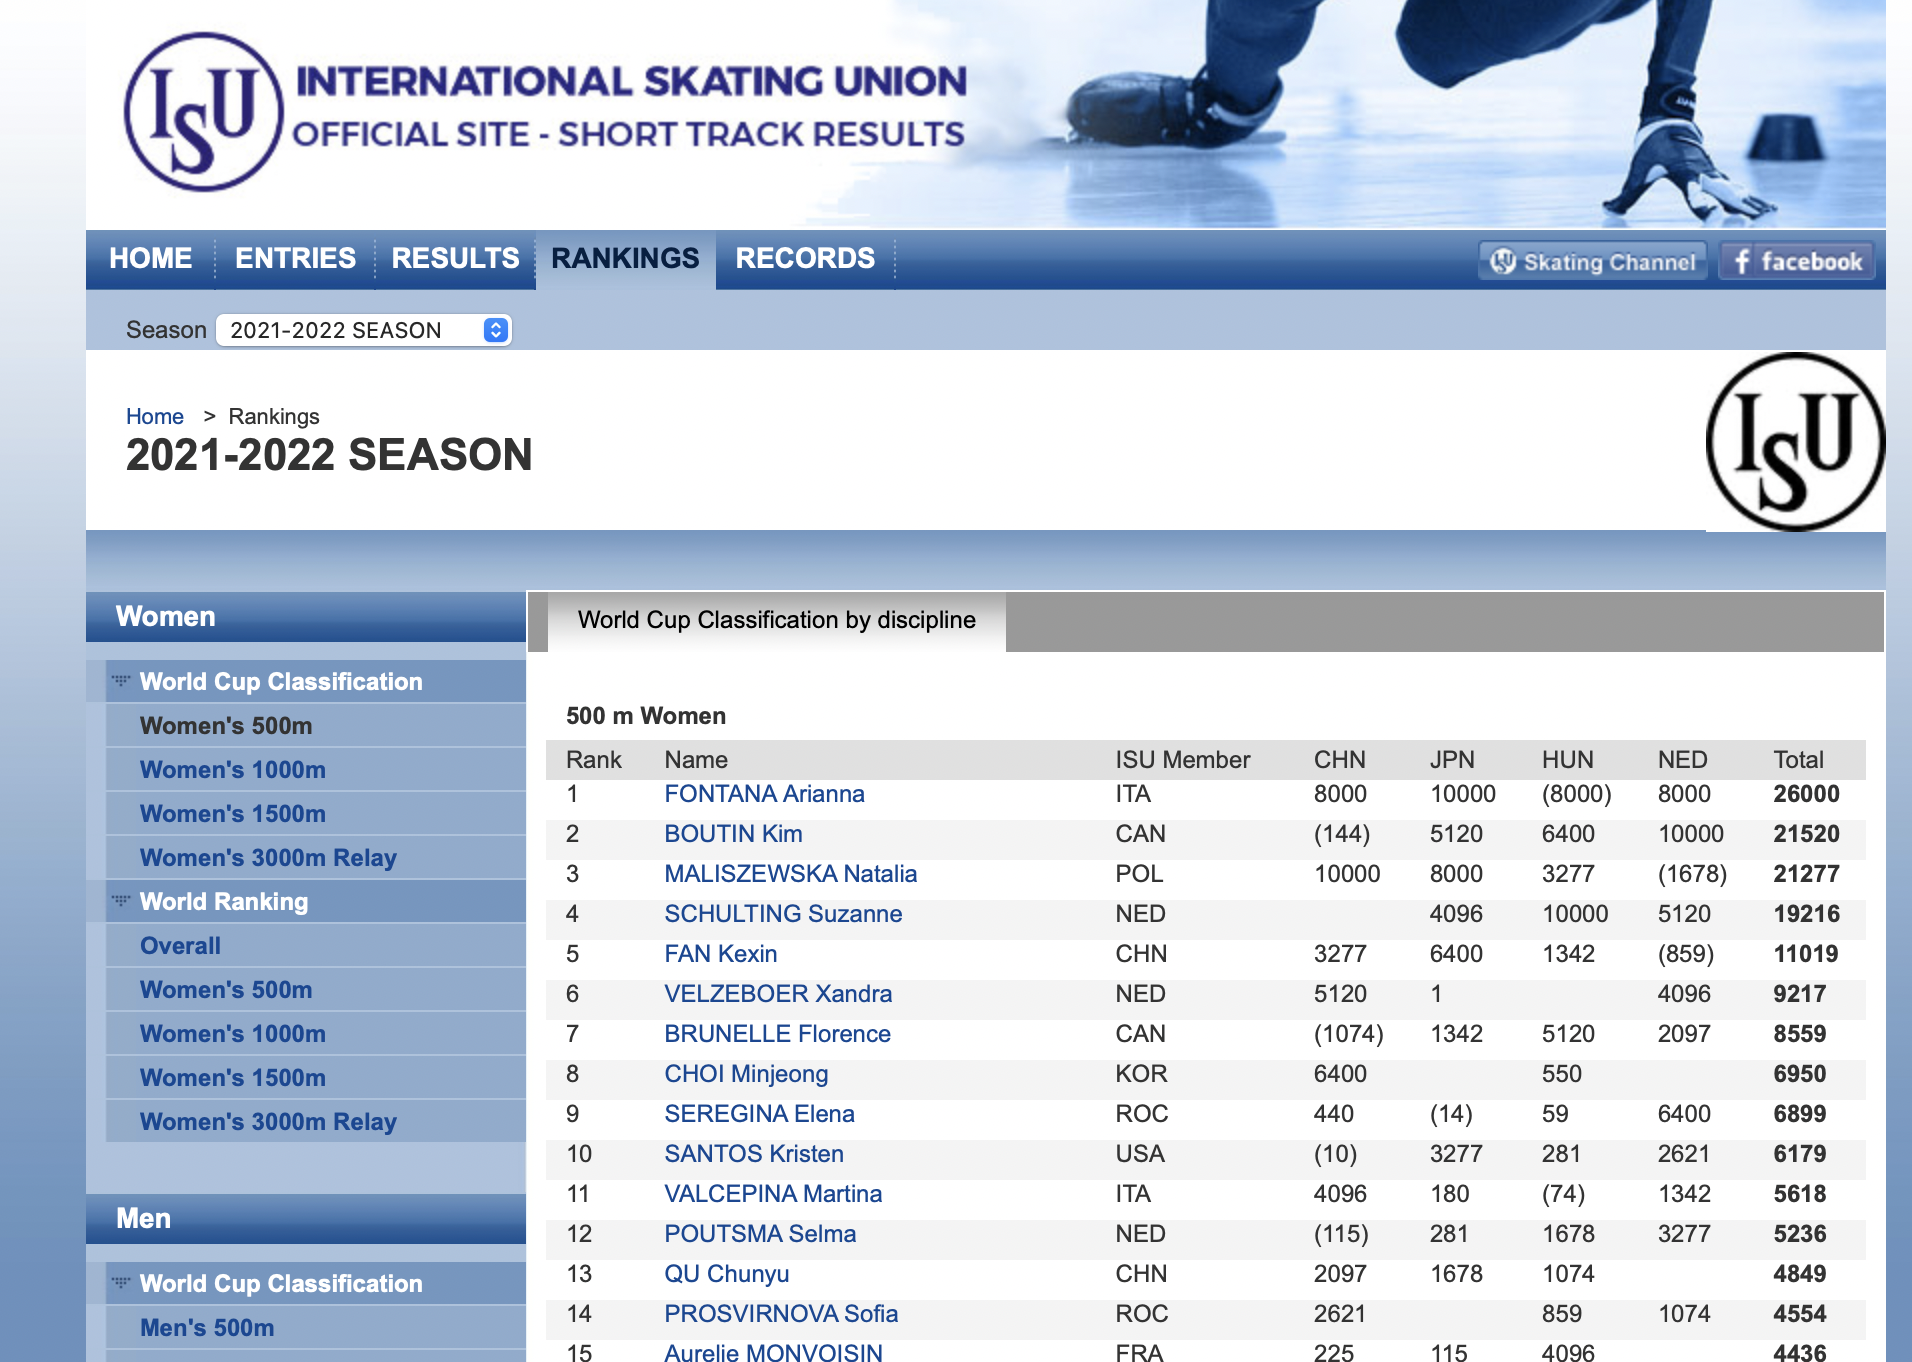Open Women's 3000m Relay World Cup Classification
1912x1362 pixels.
click(x=268, y=858)
